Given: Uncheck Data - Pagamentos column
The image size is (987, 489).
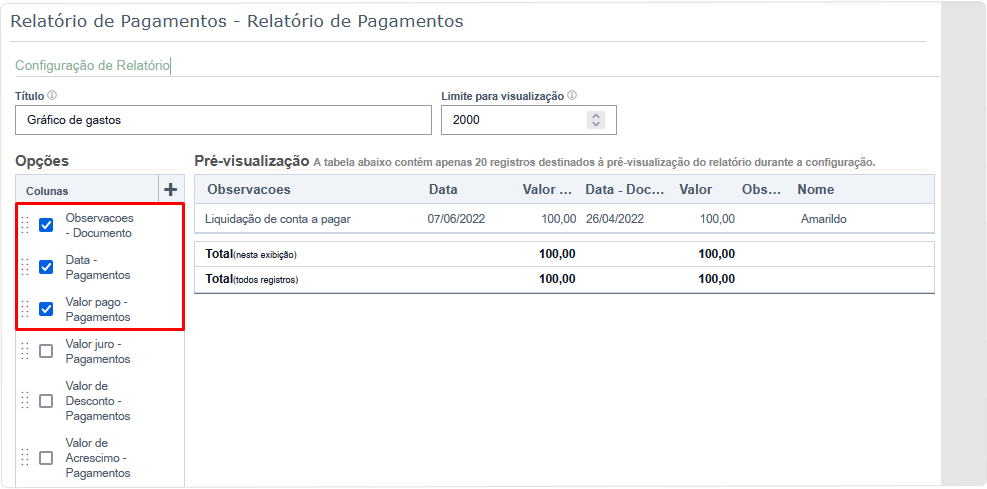Looking at the screenshot, I should click(46, 267).
